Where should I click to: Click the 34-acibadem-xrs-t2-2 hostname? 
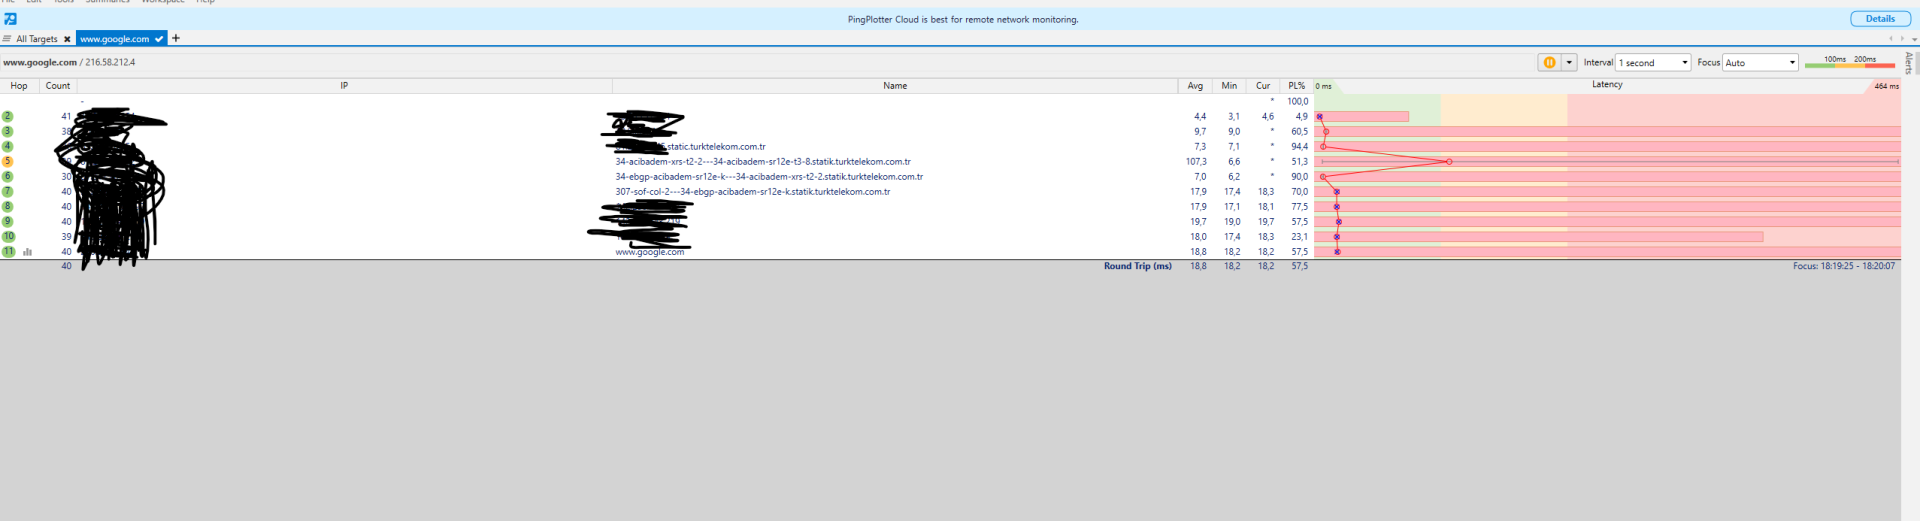coord(763,161)
